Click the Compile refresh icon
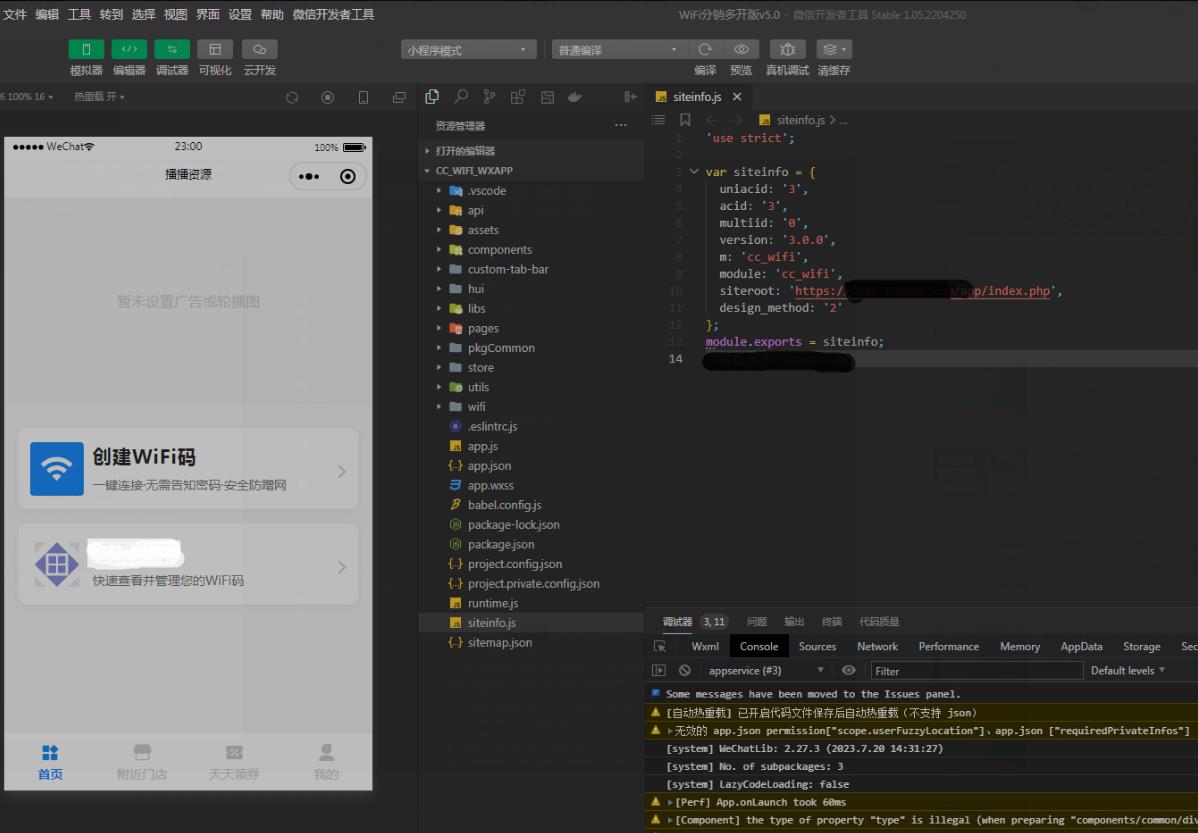The width and height of the screenshot is (1198, 833). pyautogui.click(x=705, y=50)
